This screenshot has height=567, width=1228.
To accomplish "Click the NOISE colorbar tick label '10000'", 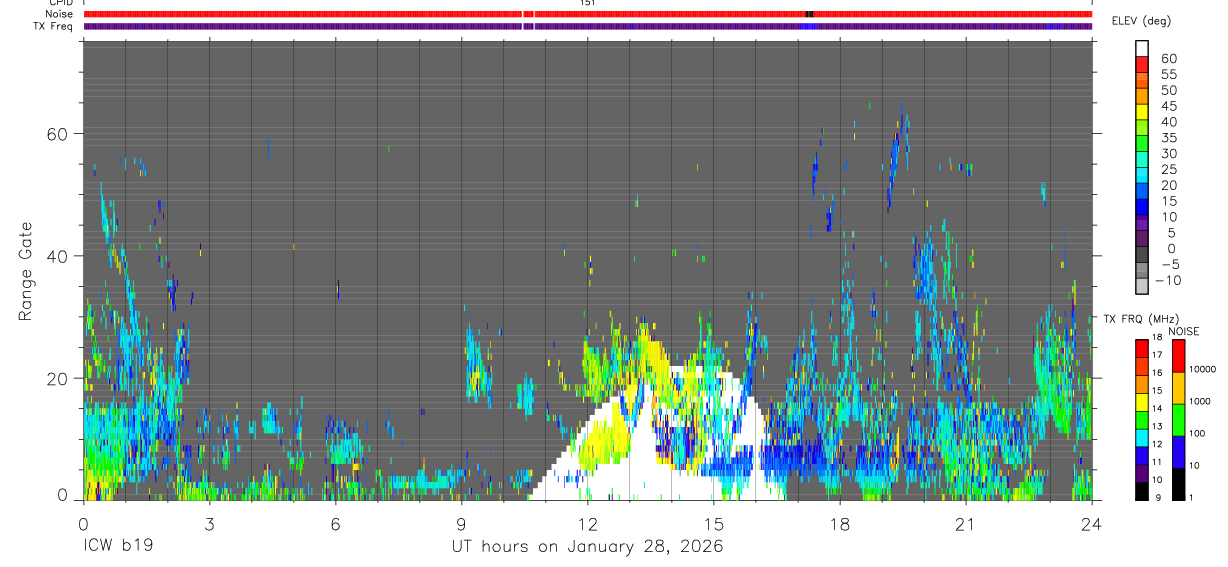I will [x=1203, y=369].
